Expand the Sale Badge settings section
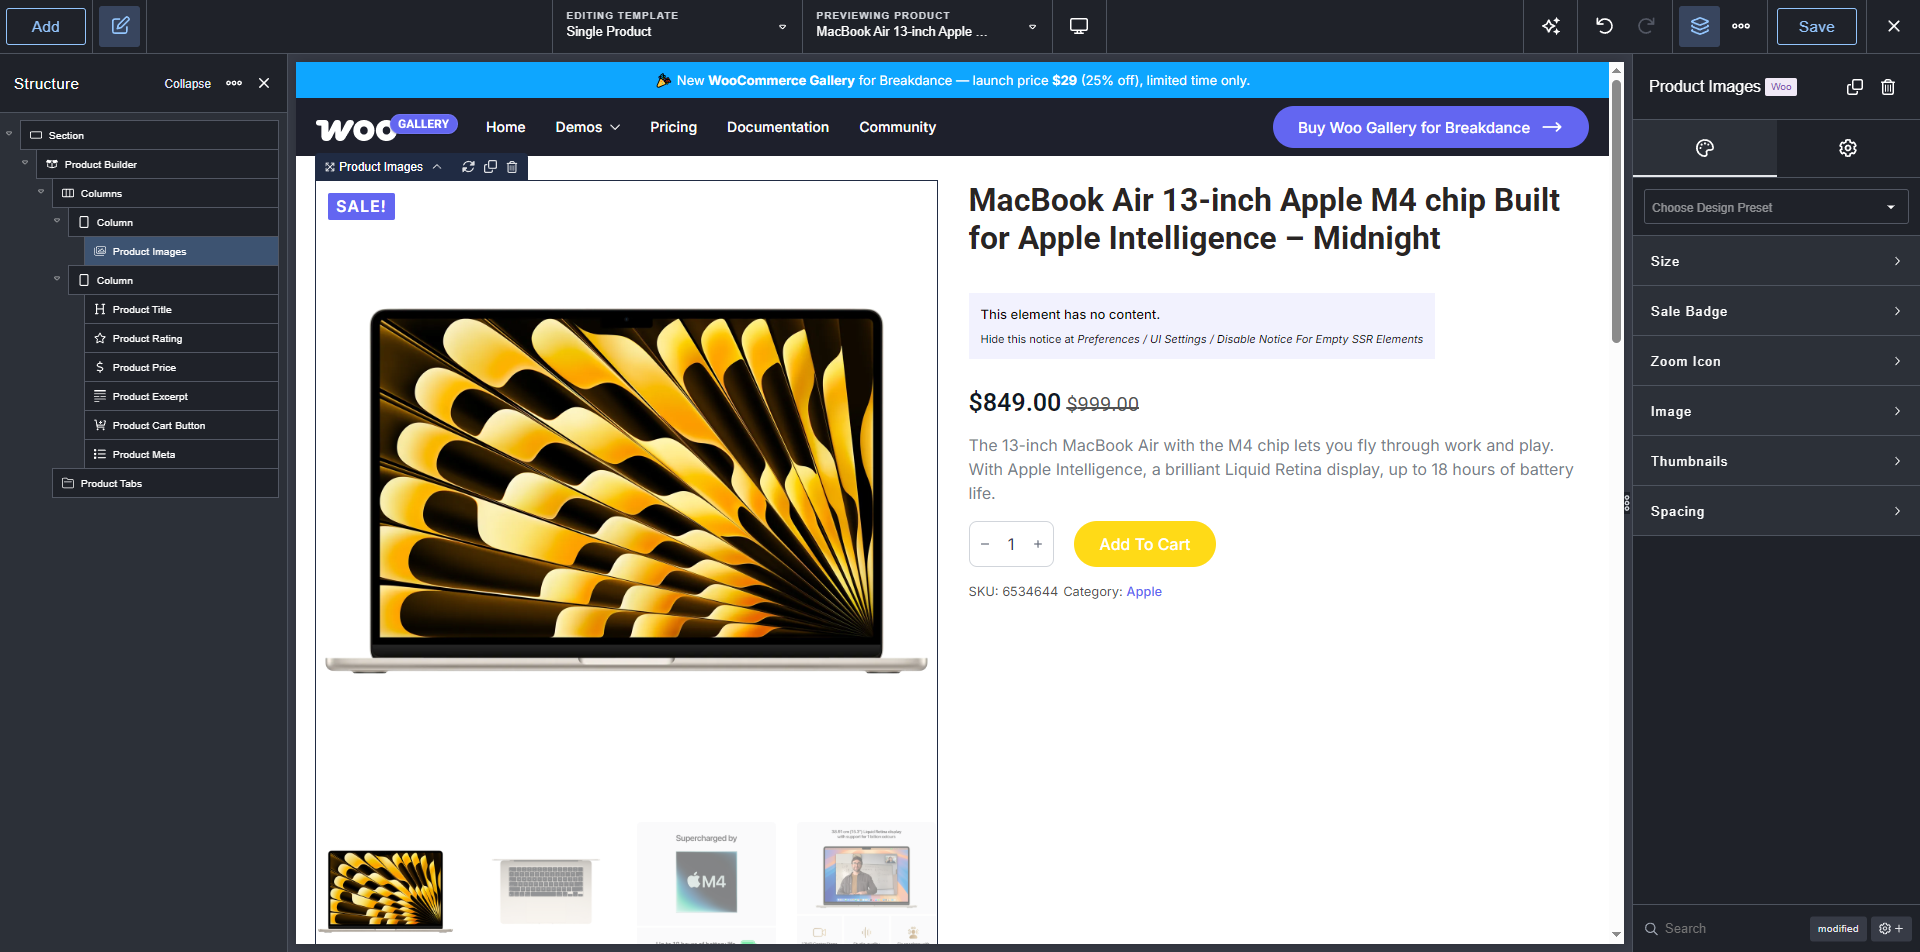 coord(1776,311)
